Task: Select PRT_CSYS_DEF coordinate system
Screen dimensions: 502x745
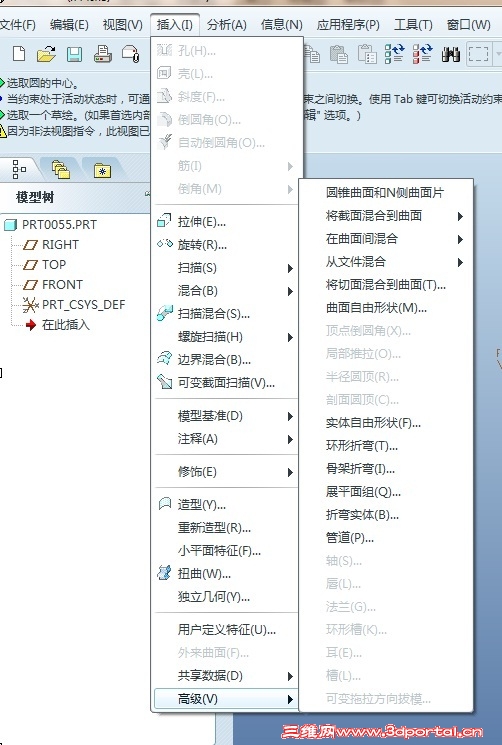Action: pyautogui.click(x=84, y=305)
